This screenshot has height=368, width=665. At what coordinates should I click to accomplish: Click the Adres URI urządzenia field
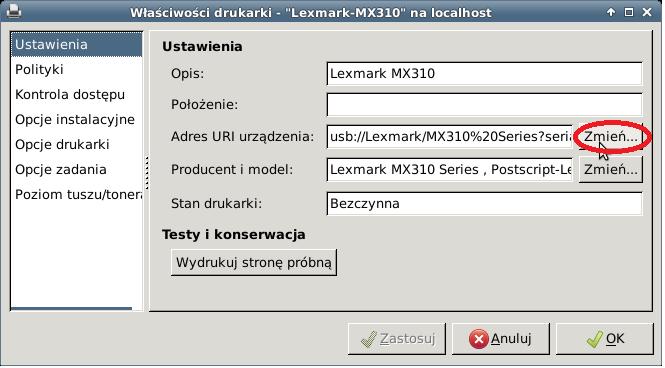[x=450, y=137]
